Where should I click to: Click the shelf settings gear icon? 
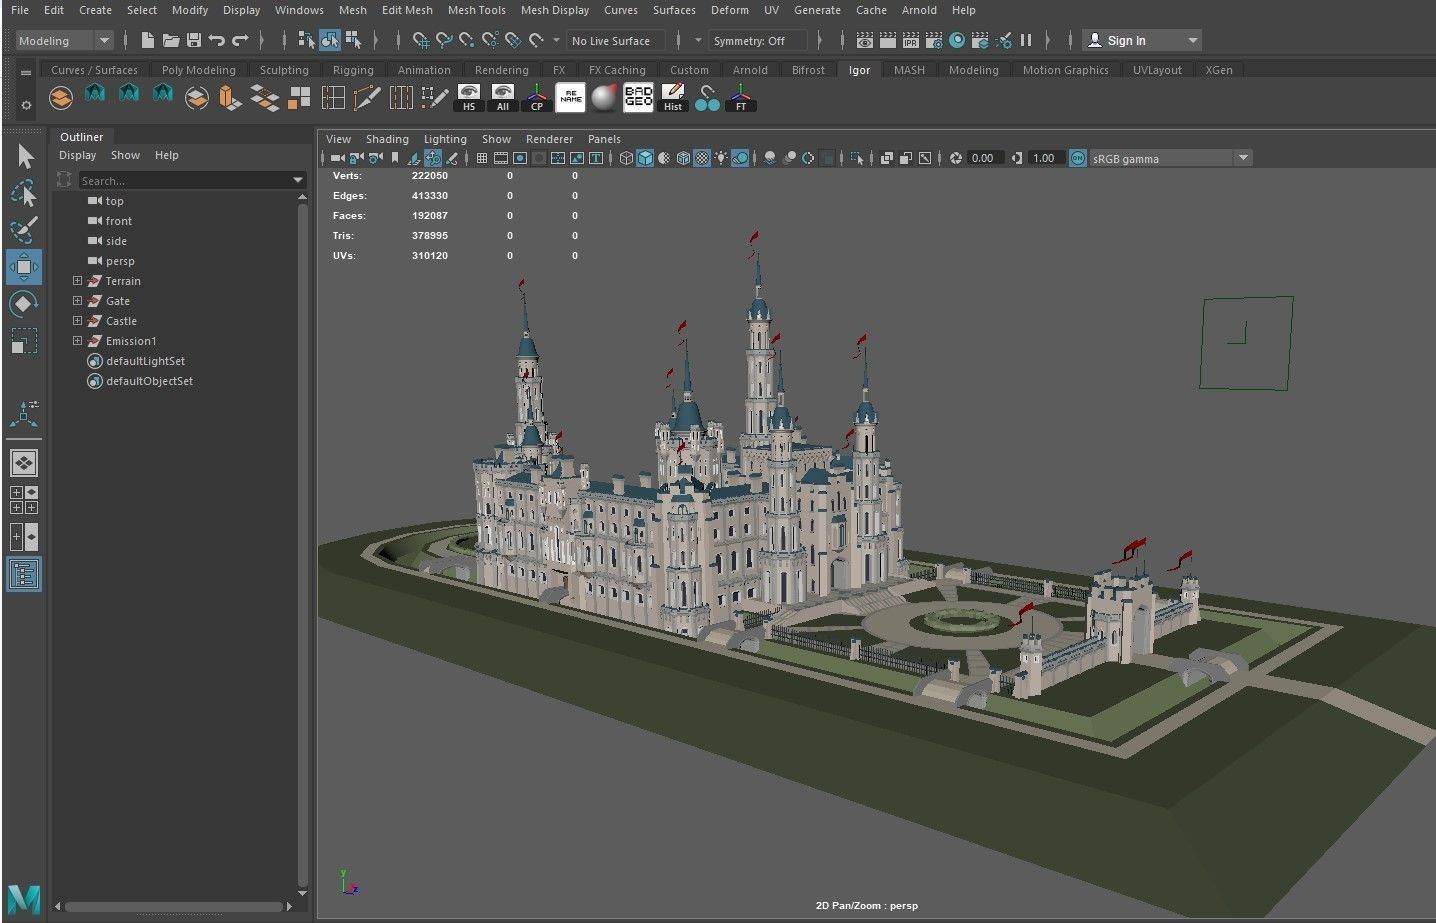26,104
